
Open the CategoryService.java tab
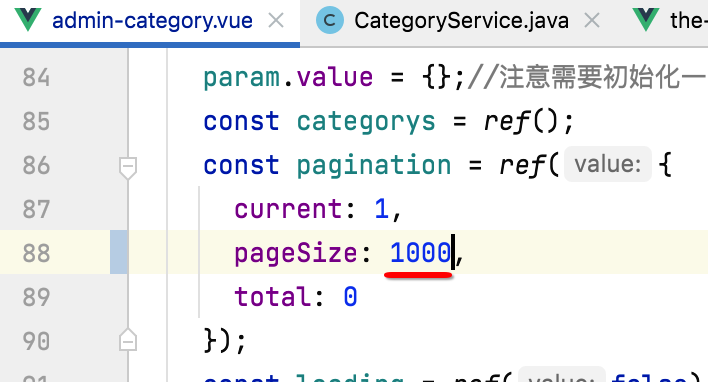click(461, 21)
